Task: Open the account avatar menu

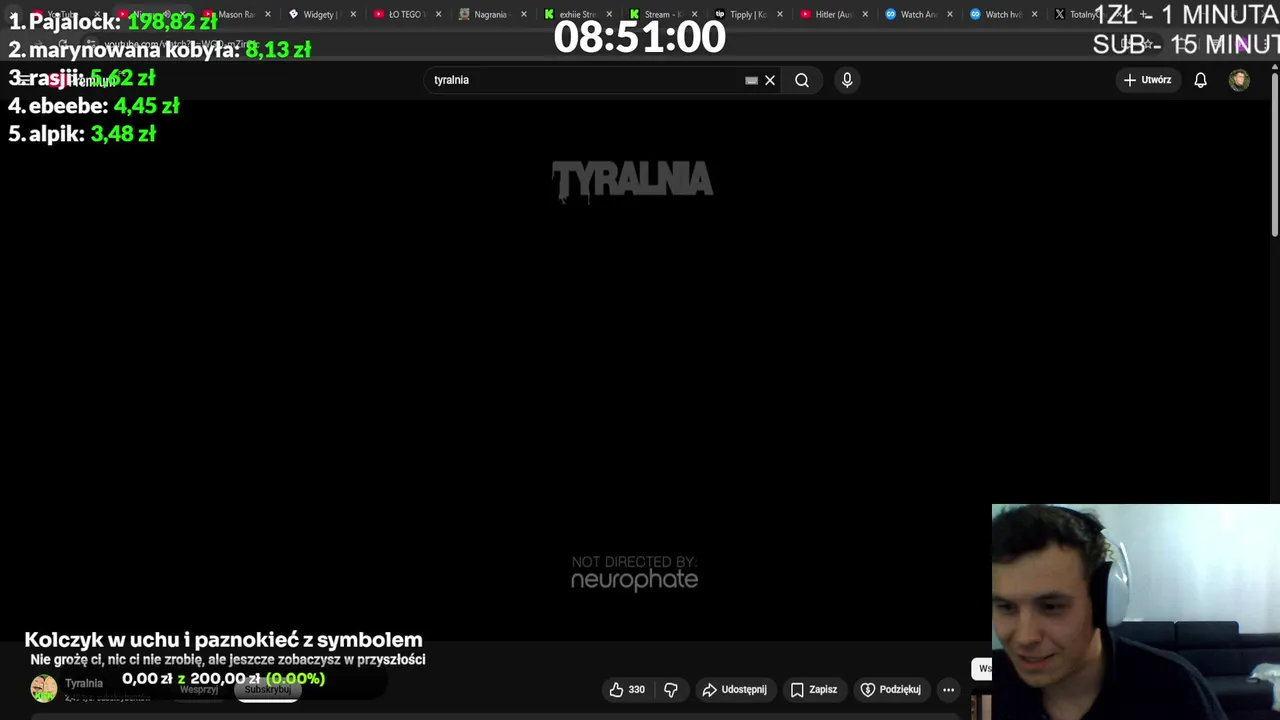Action: (1239, 80)
